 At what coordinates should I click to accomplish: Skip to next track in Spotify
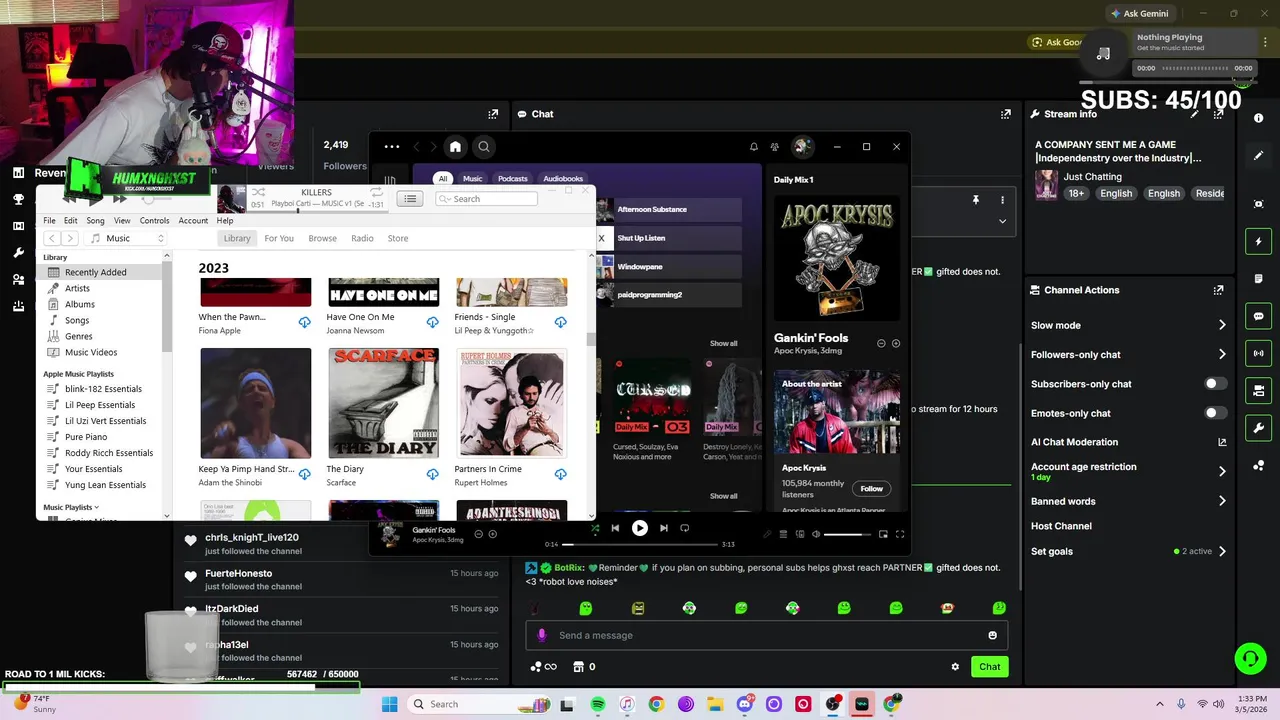pyautogui.click(x=664, y=528)
